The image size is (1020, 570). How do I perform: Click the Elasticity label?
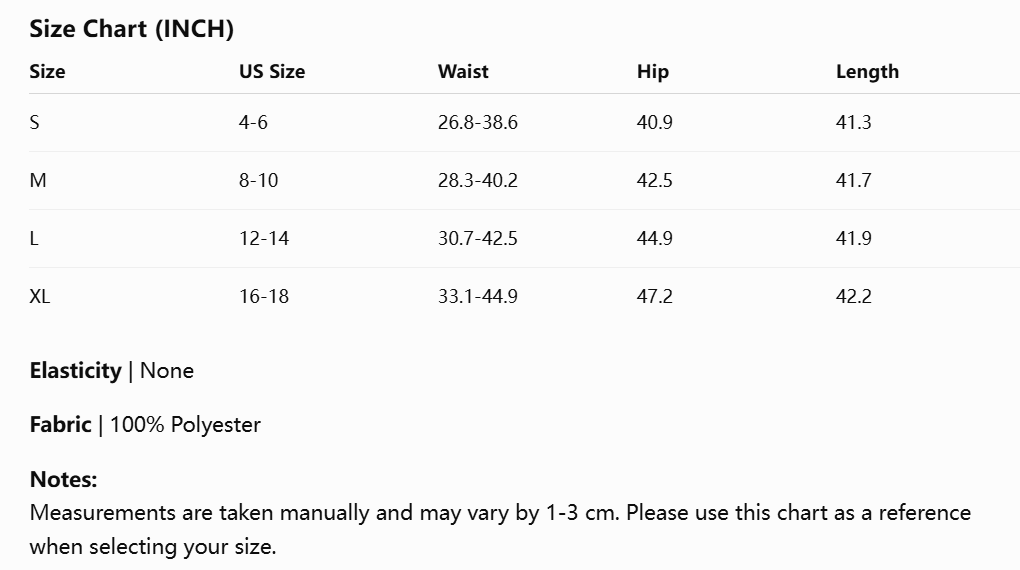click(x=75, y=371)
